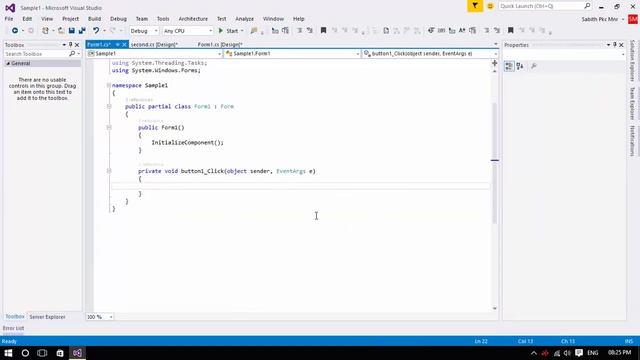Click the yellow notifications filter flag icon
Image resolution: width=640 pixels, height=360 pixels.
coord(475,6)
